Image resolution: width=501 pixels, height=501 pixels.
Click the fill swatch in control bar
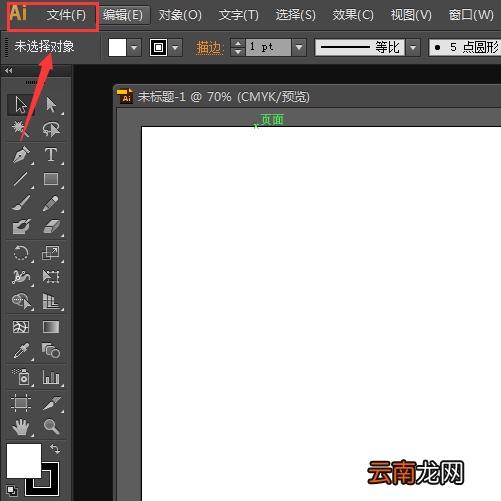[x=117, y=47]
